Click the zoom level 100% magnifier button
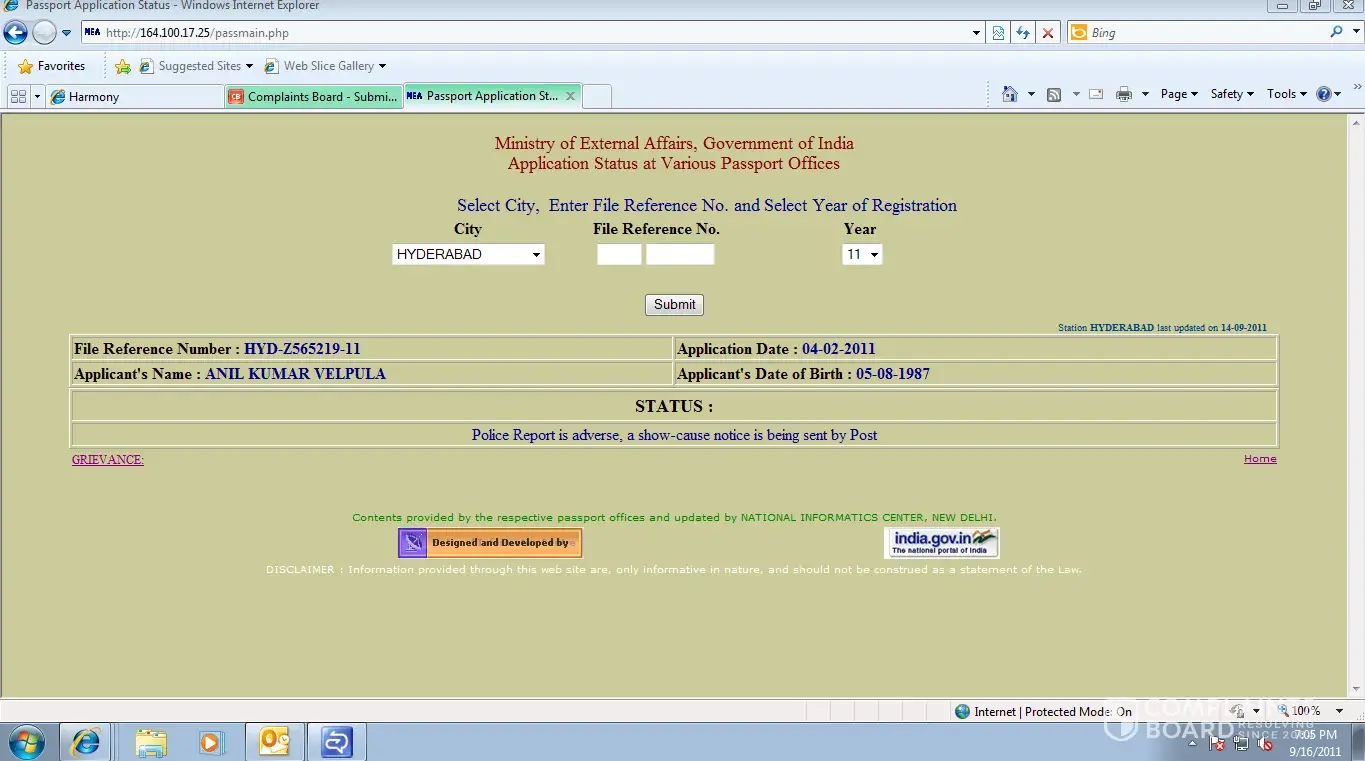The height and width of the screenshot is (761, 1365). coord(1299,711)
